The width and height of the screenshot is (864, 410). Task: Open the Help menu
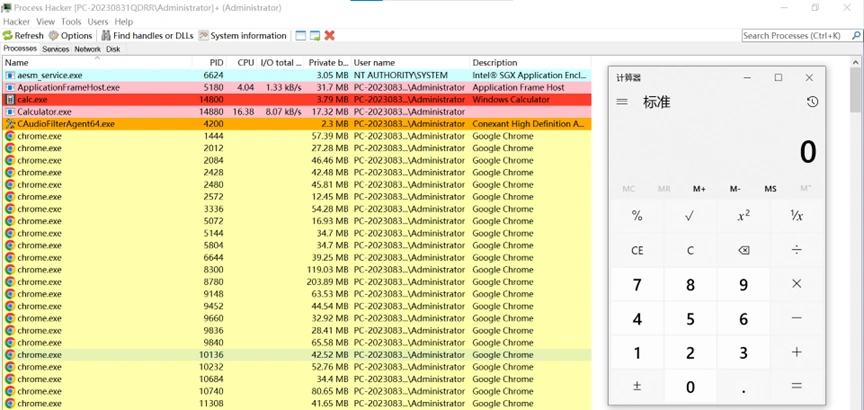(x=124, y=21)
